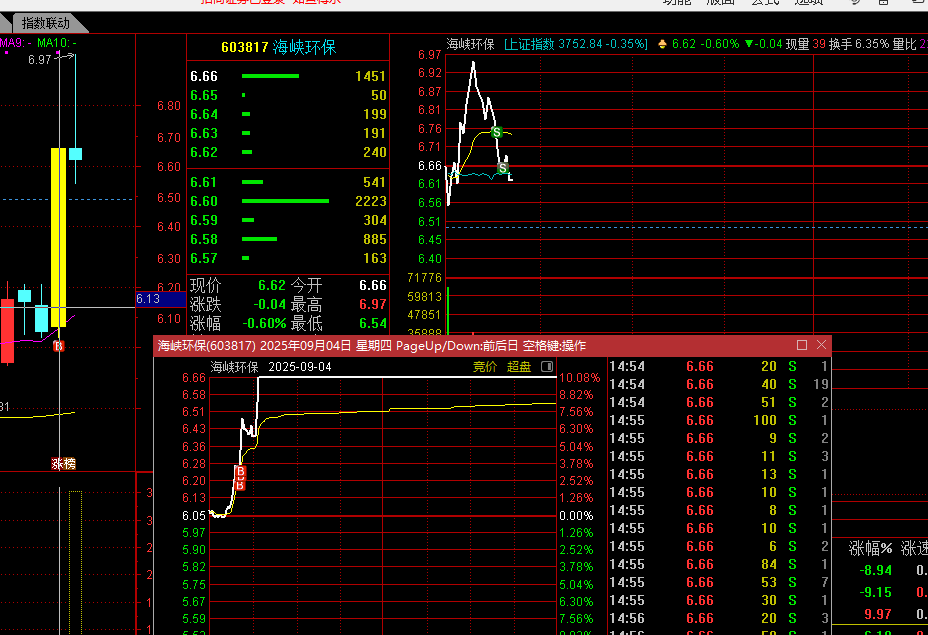Screen dimensions: 928x635
Task: Click the 涨幅 value -0.60%
Action: [x=264, y=323]
